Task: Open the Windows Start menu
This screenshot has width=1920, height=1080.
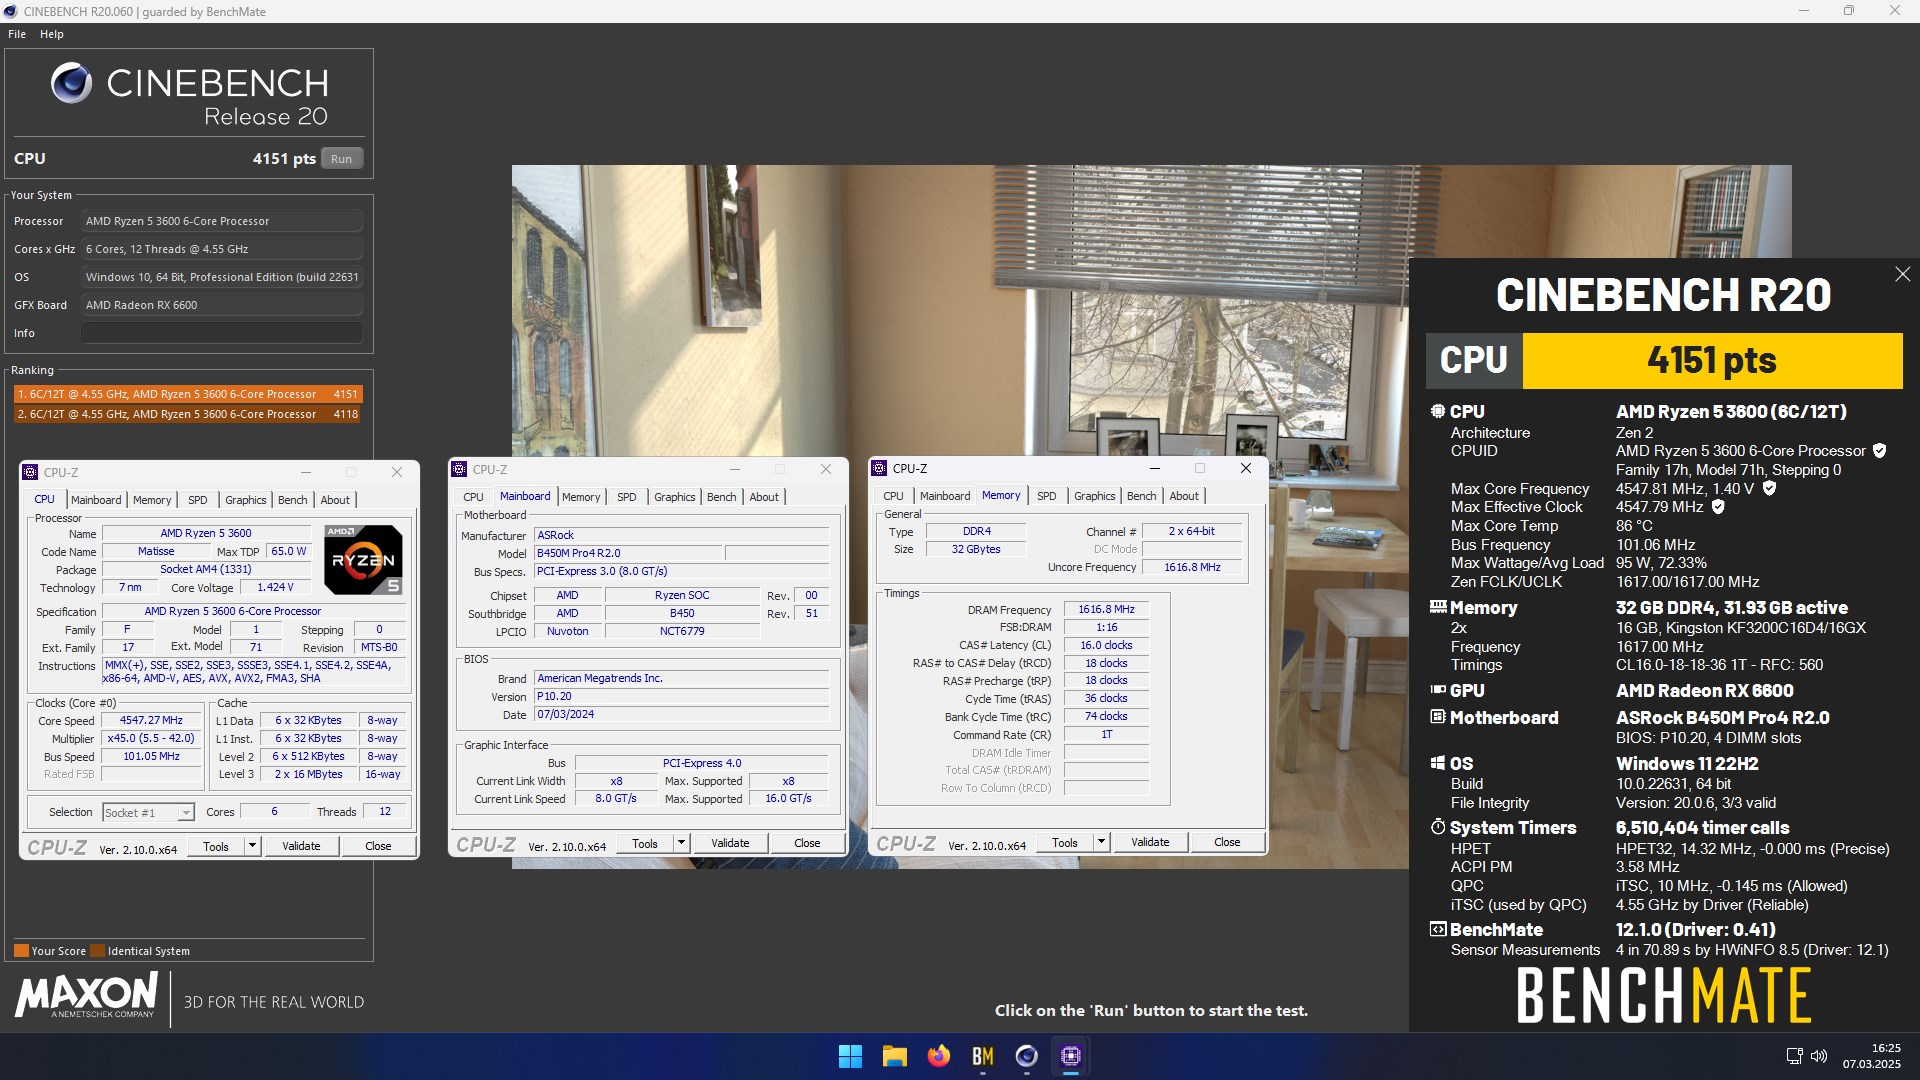Action: (x=850, y=1056)
